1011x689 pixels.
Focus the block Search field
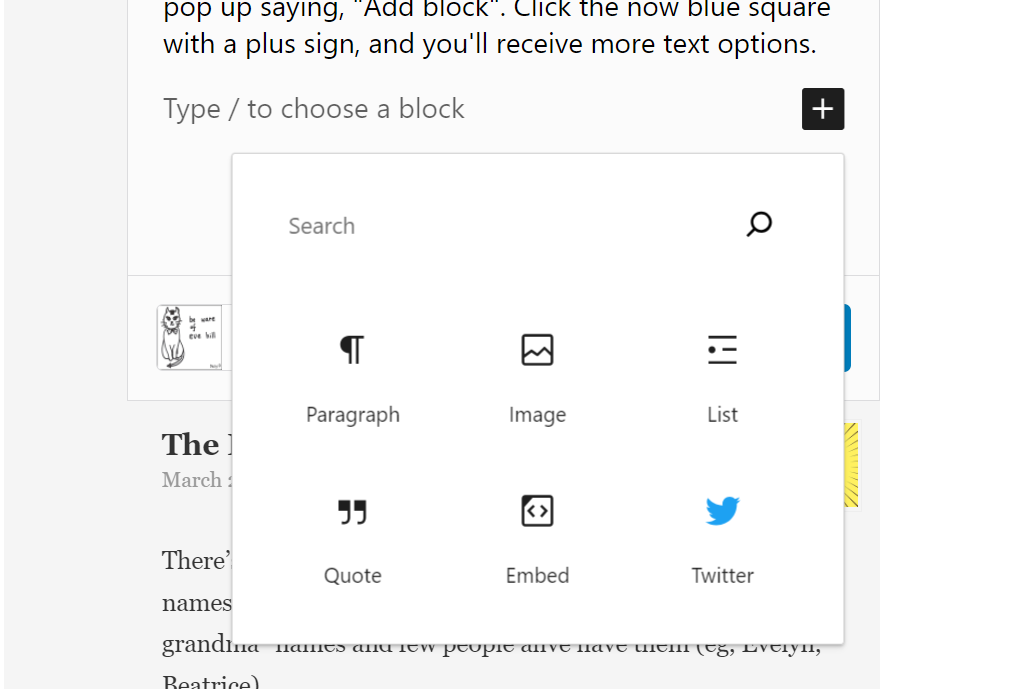[500, 226]
